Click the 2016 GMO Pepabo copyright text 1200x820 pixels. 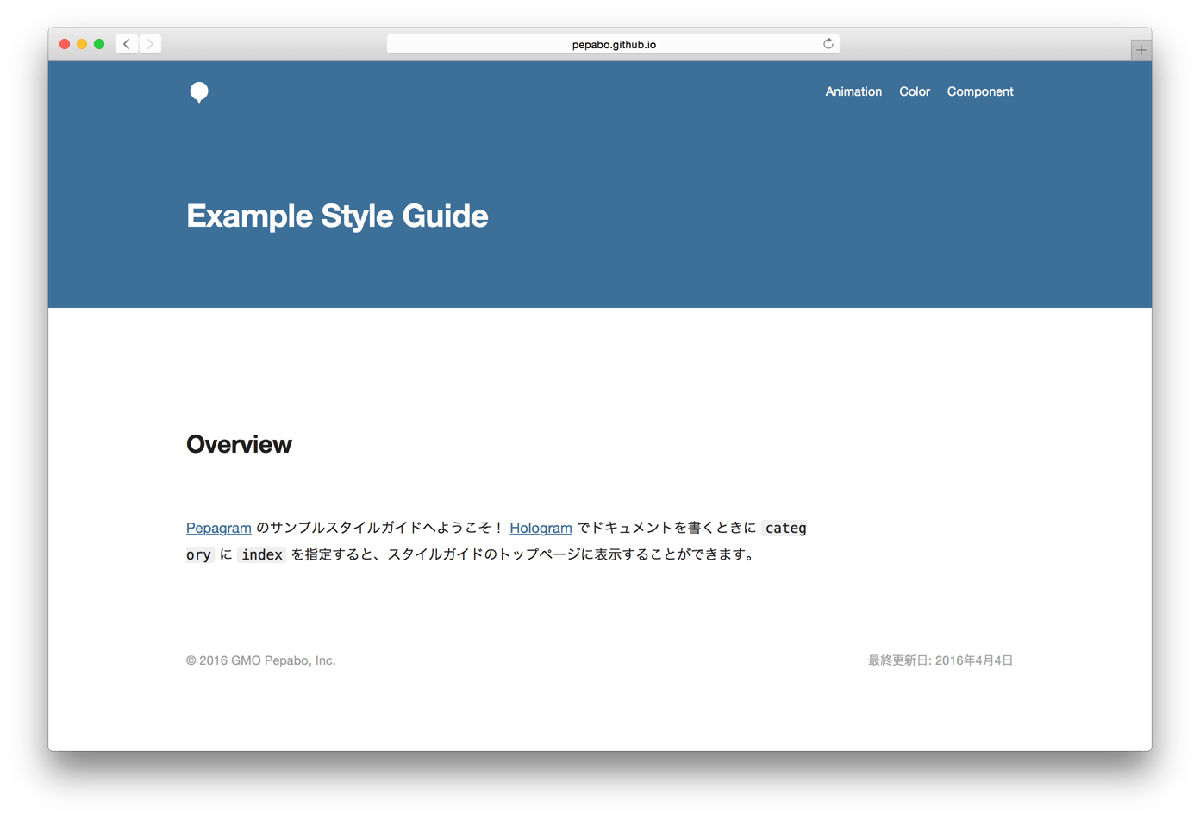261,661
